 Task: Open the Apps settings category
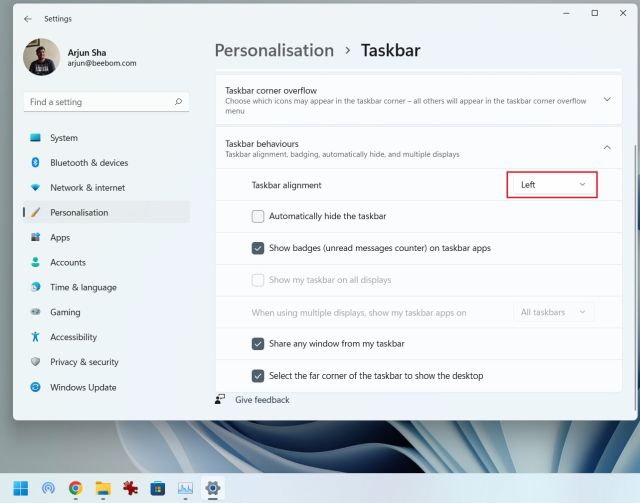pos(60,238)
